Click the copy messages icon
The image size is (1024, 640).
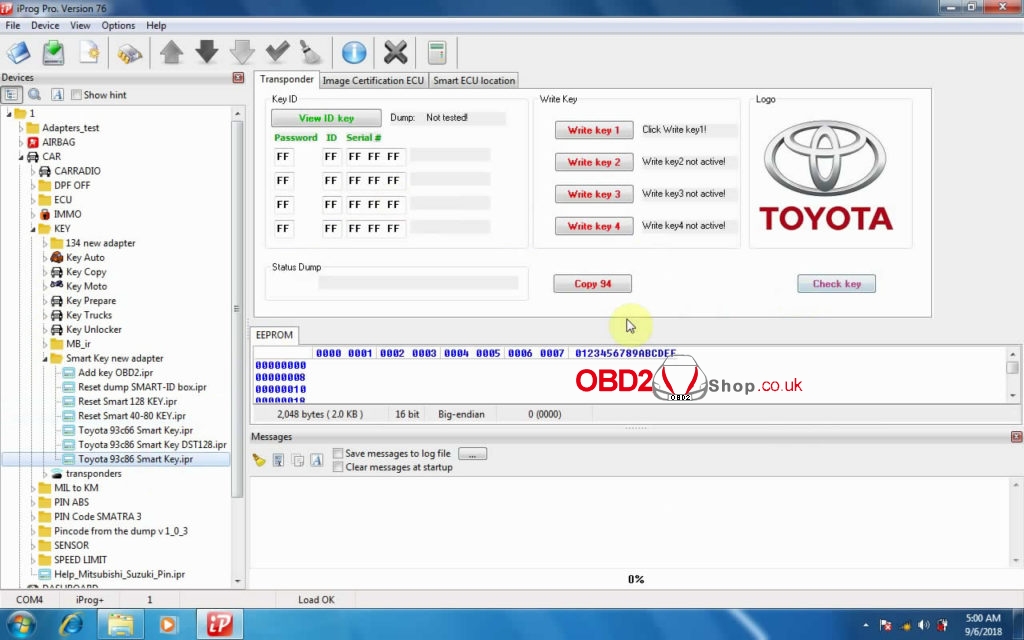(x=298, y=460)
